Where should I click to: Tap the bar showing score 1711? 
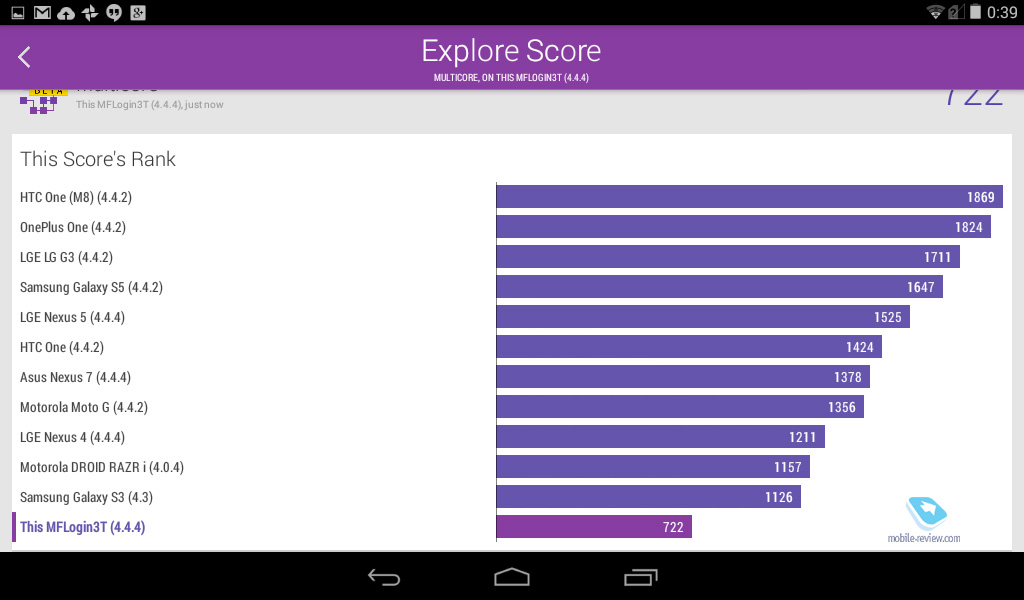click(x=728, y=257)
